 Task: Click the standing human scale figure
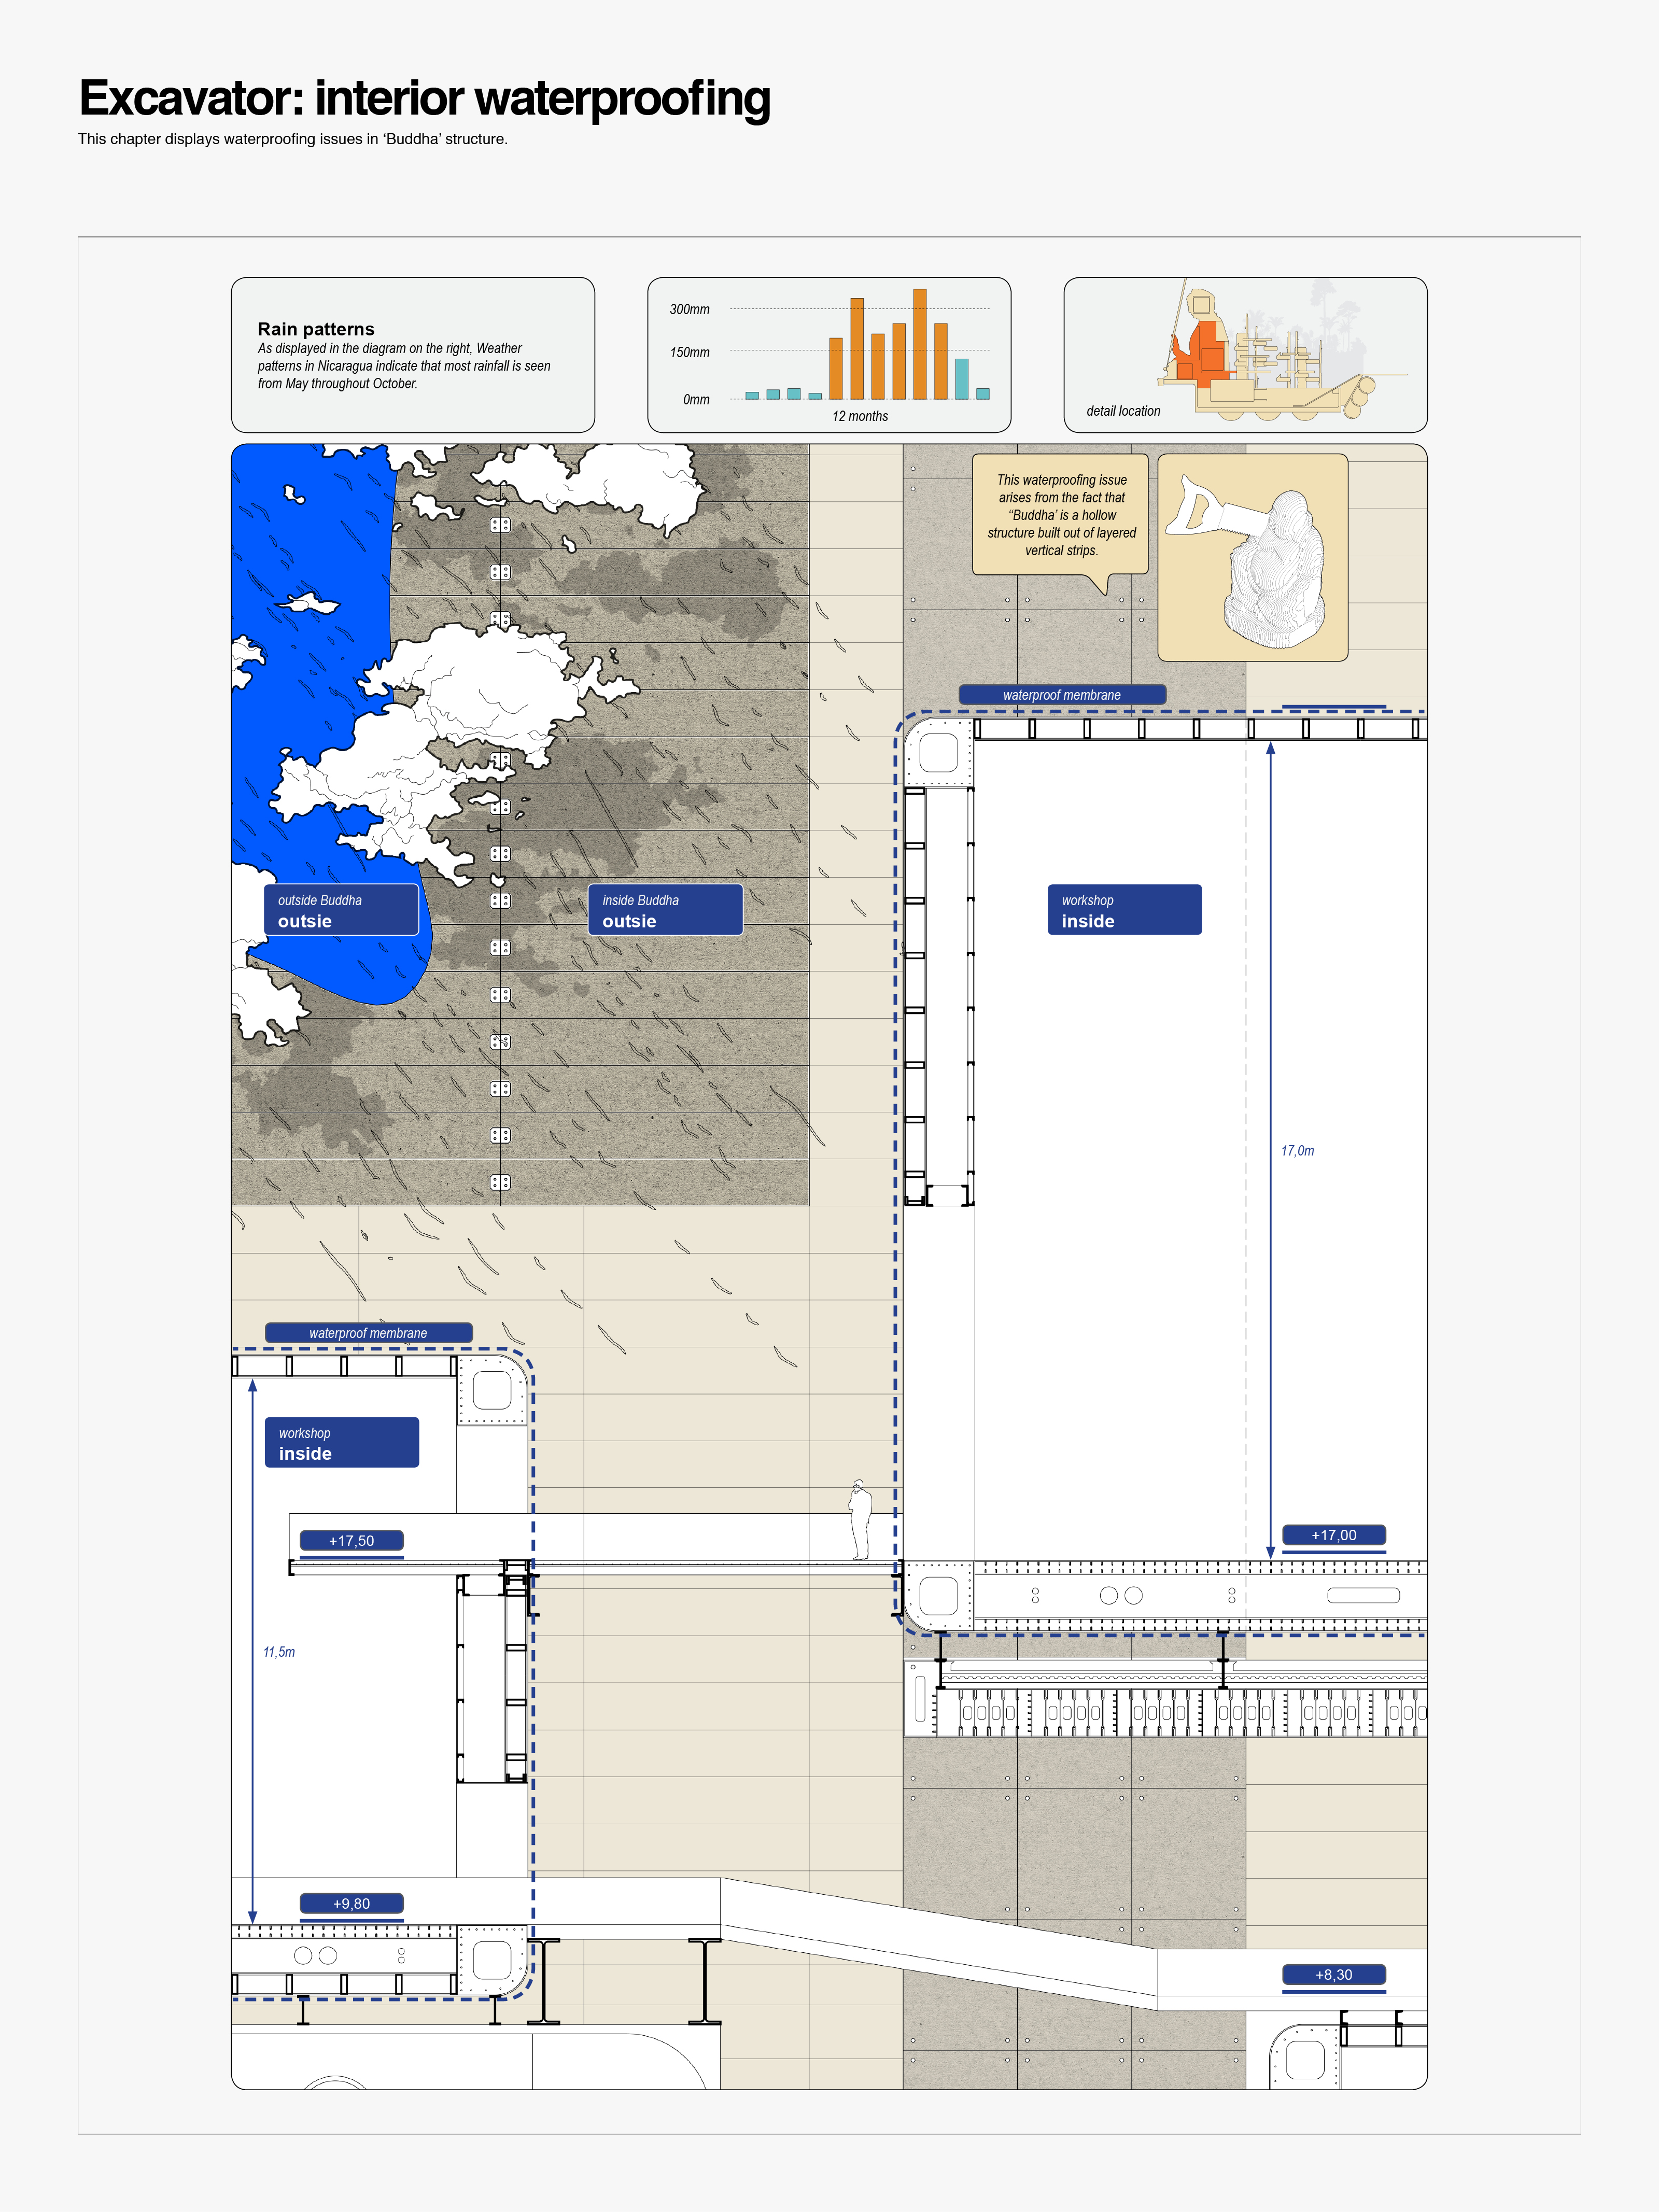860,1520
